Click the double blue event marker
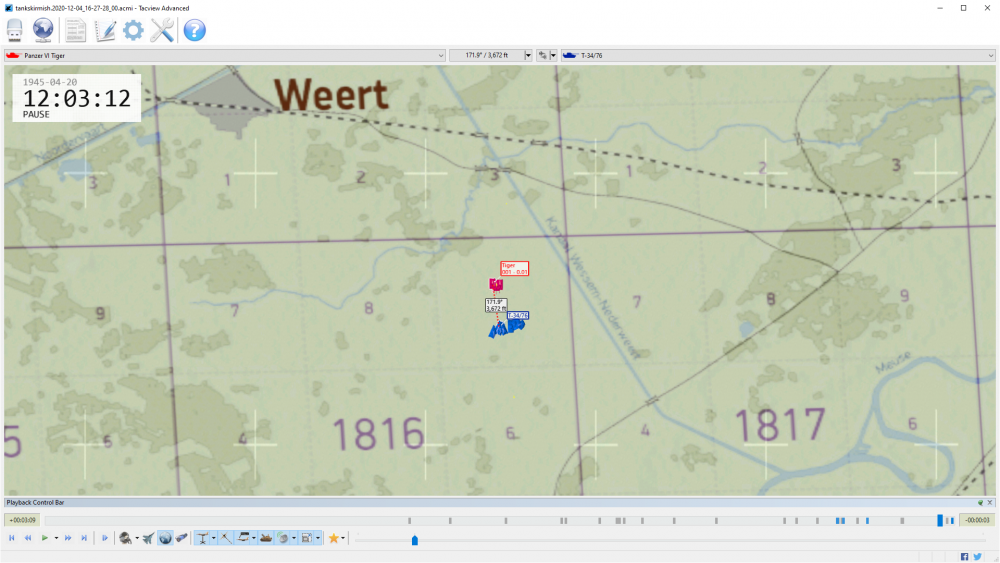This screenshot has height=563, width=1000. [x=841, y=521]
